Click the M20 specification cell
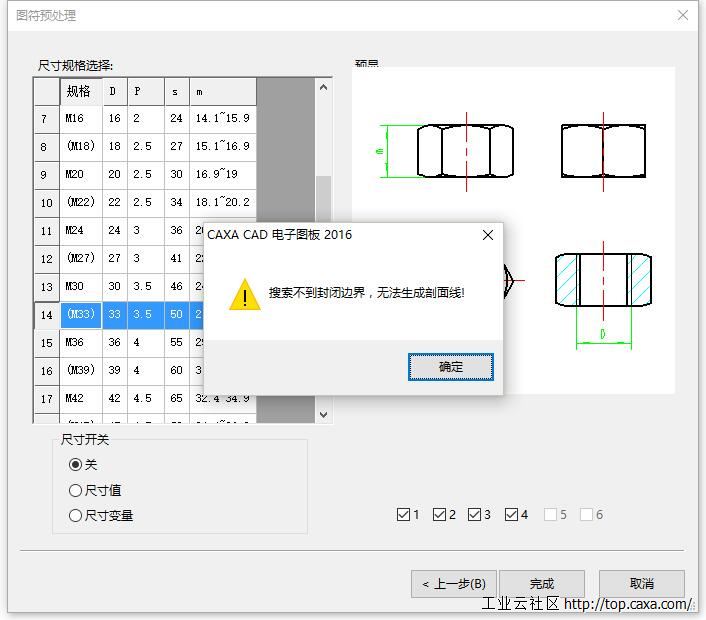 (81, 175)
